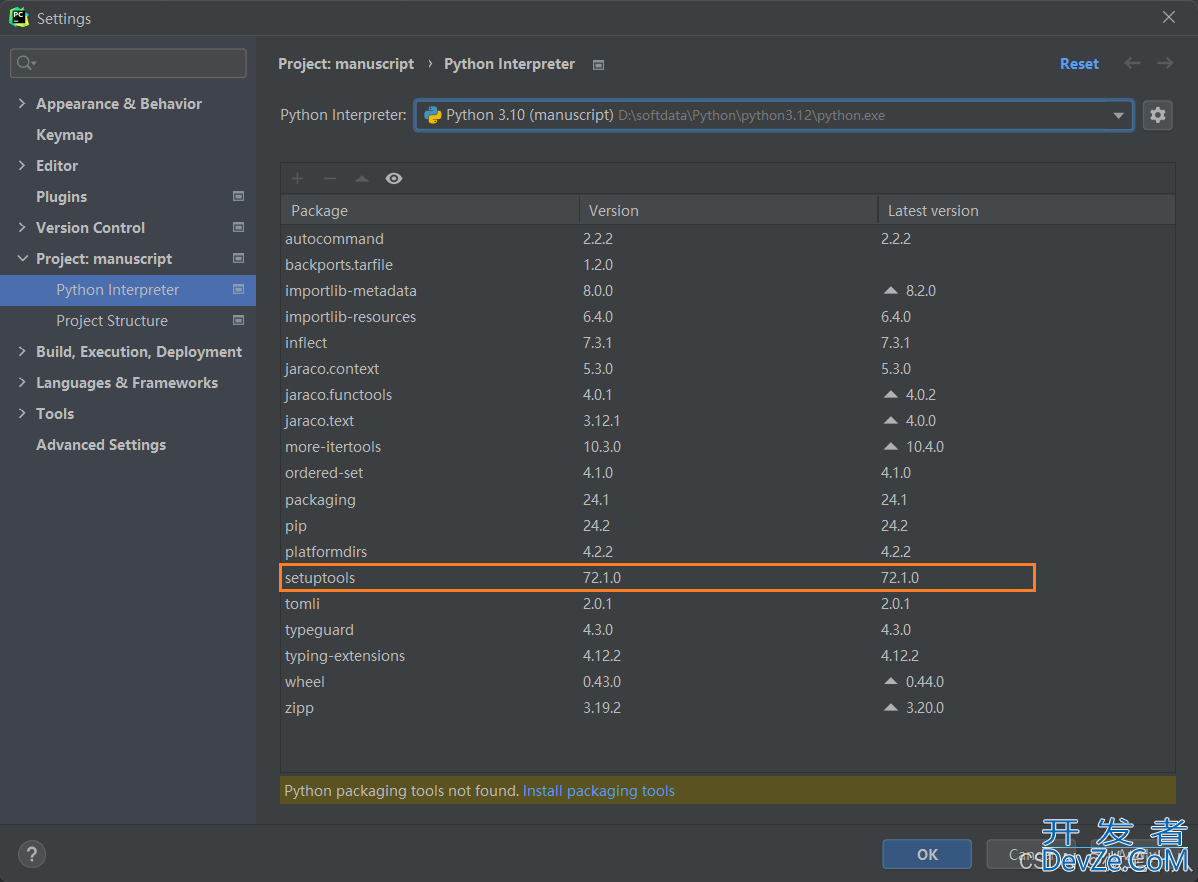Select the packaging package row
The height and width of the screenshot is (882, 1198).
(727, 499)
